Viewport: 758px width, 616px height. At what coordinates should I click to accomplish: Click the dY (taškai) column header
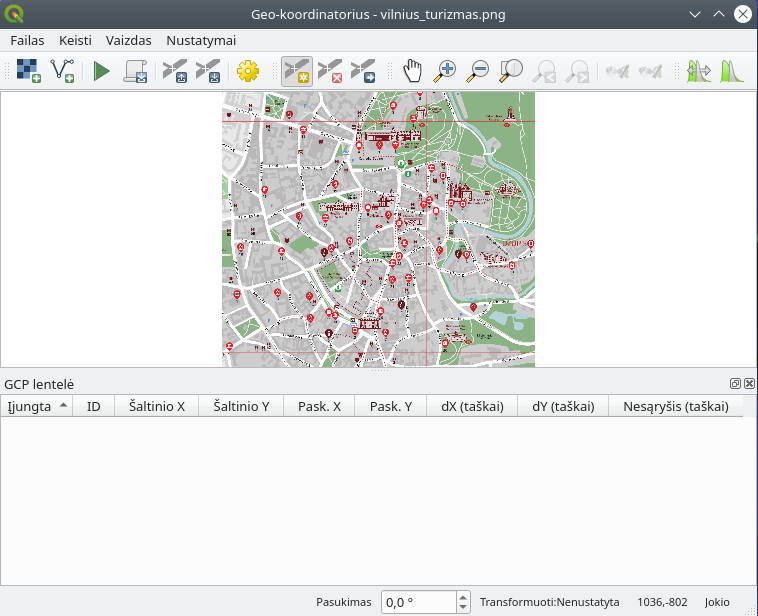pos(563,406)
